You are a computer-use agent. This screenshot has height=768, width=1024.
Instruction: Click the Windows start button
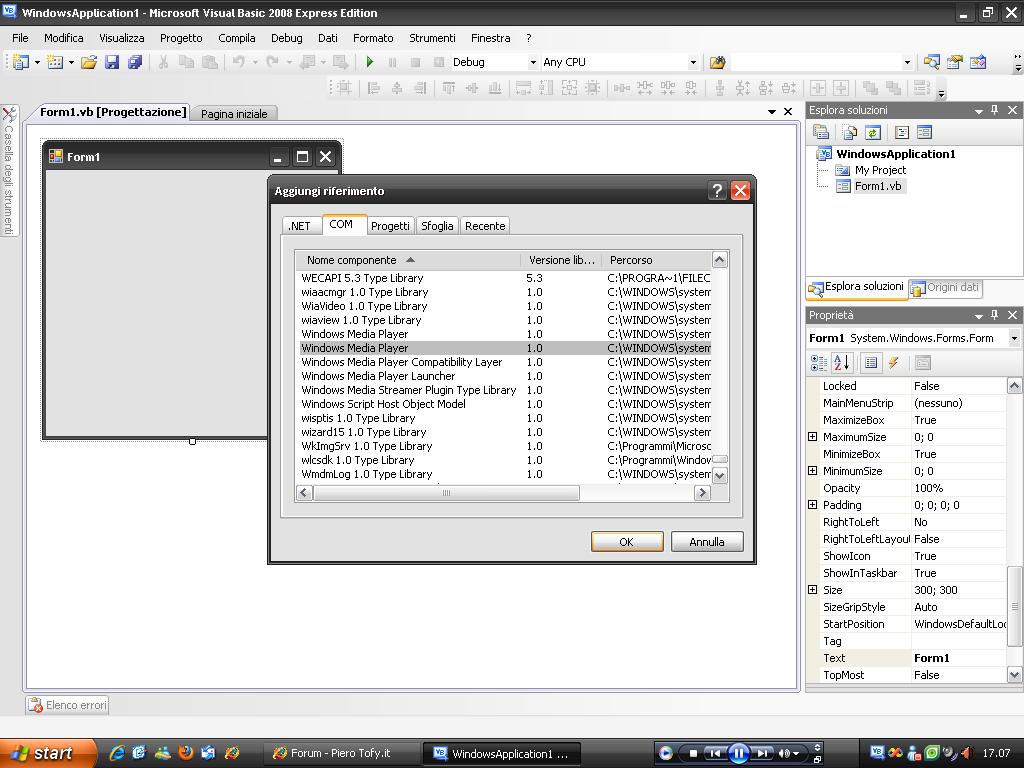(47, 753)
